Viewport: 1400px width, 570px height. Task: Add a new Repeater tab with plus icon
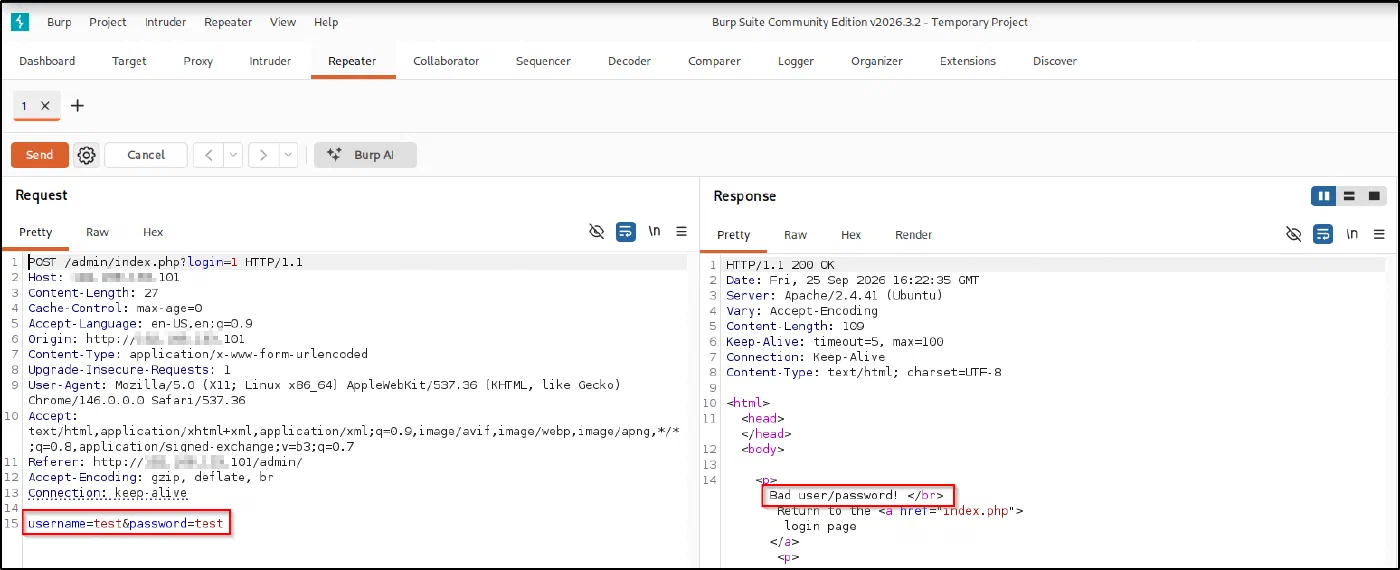click(77, 105)
